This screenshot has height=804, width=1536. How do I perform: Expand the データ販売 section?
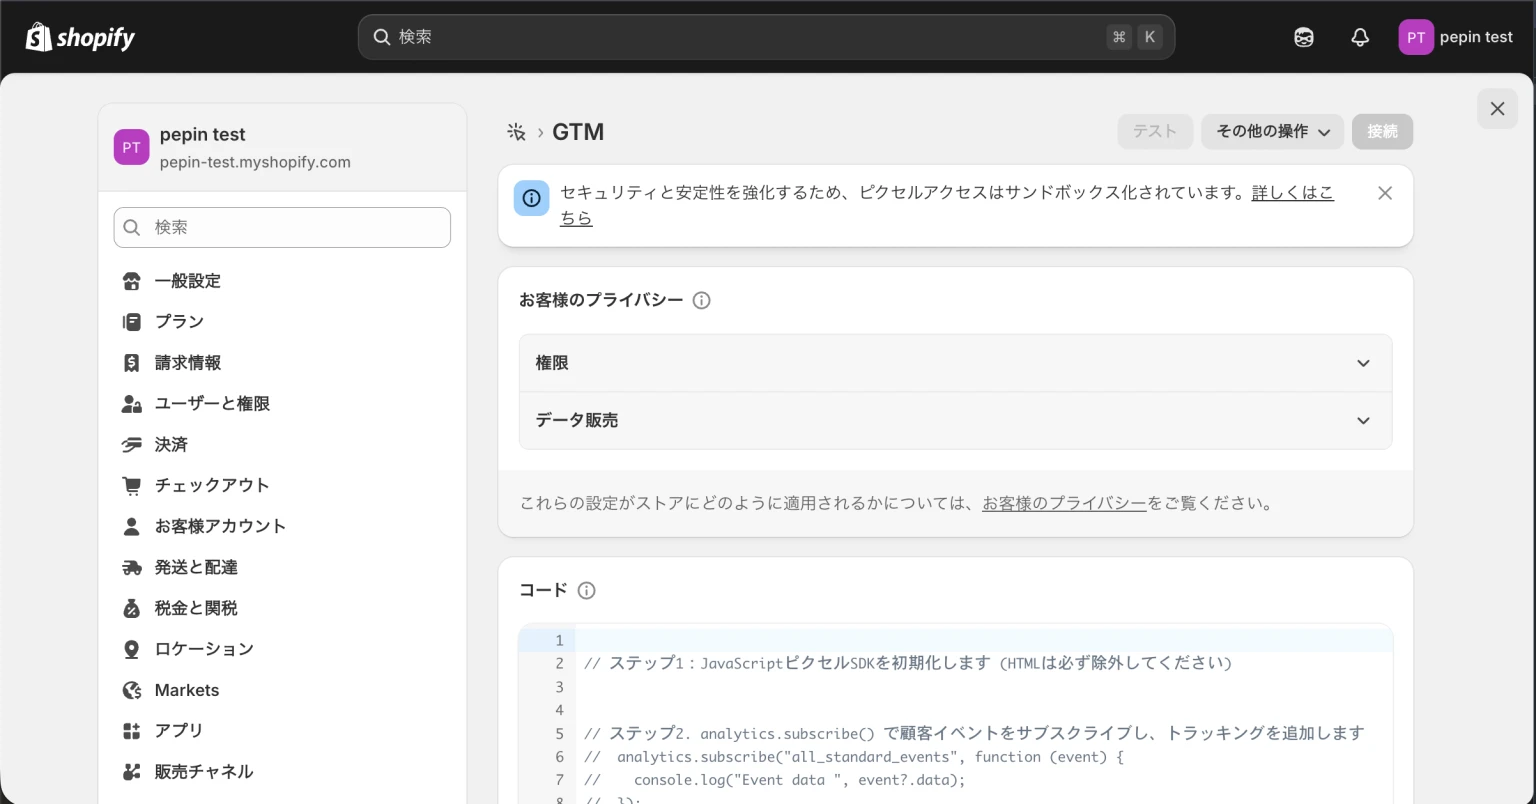point(955,421)
